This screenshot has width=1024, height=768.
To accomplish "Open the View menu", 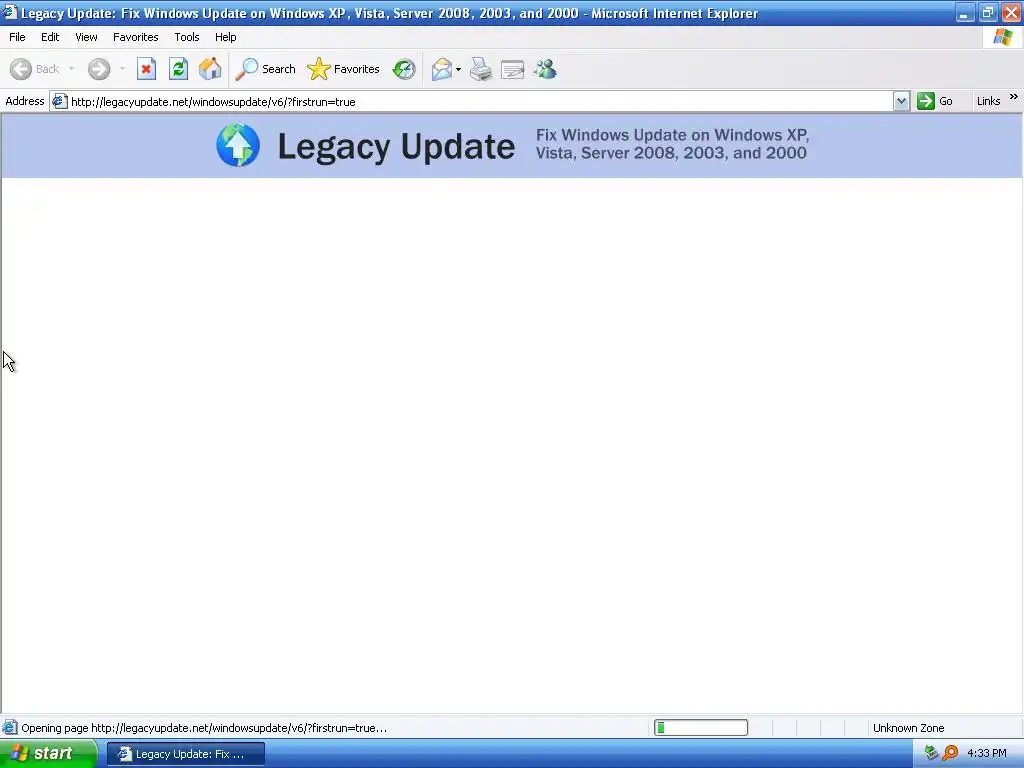I will click(86, 37).
